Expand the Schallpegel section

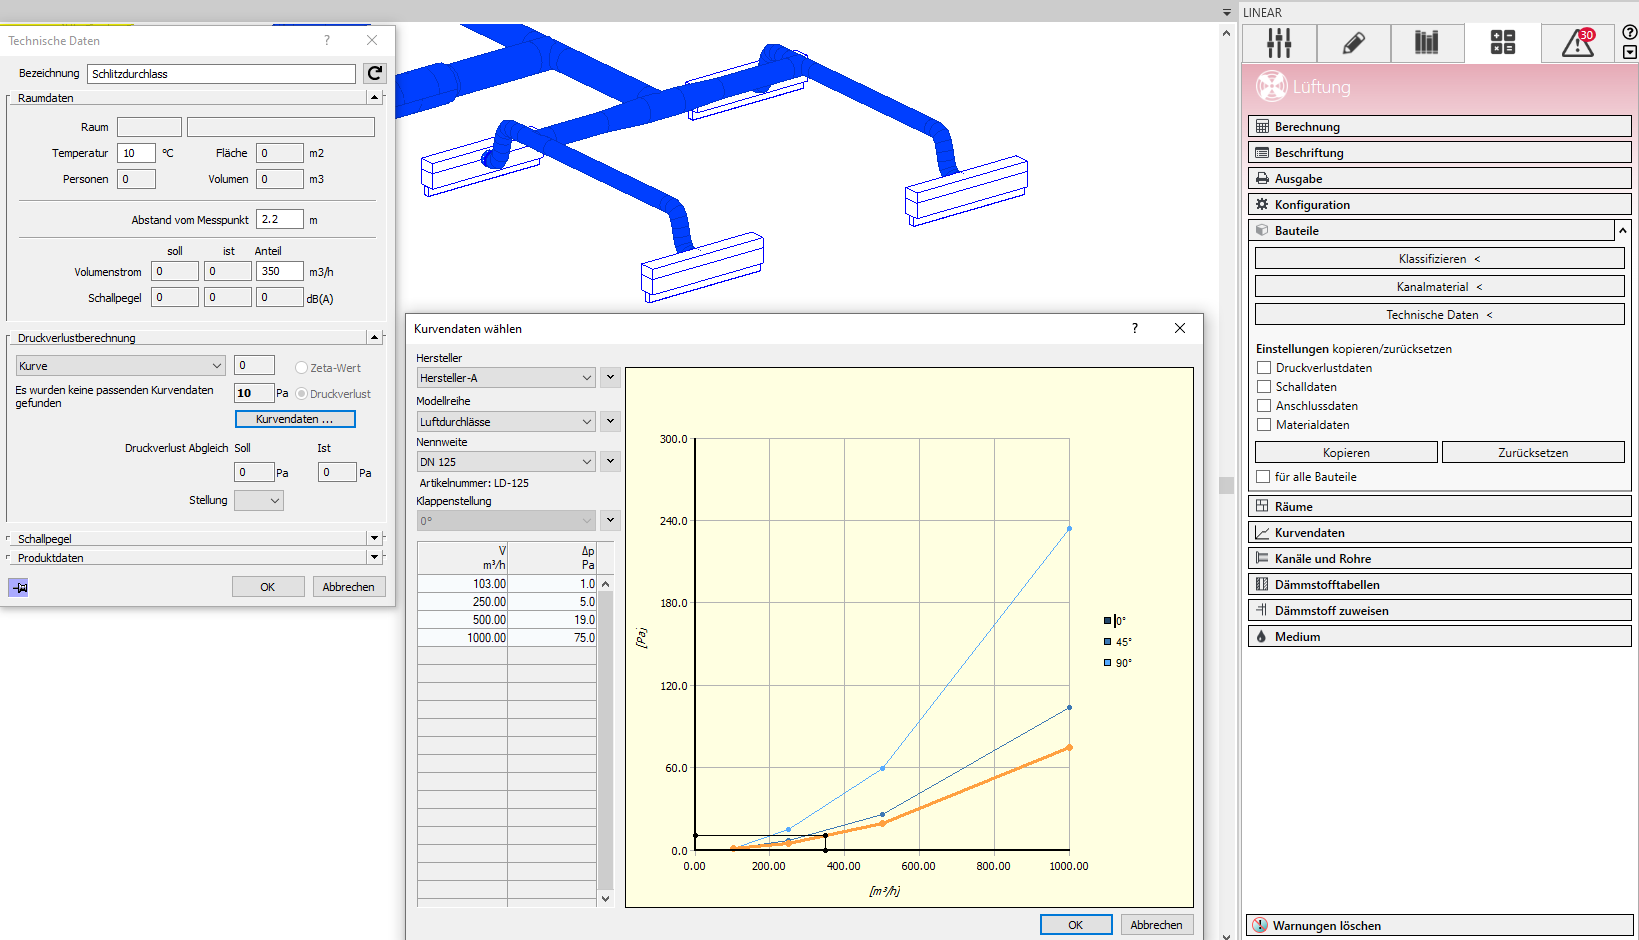click(x=374, y=539)
